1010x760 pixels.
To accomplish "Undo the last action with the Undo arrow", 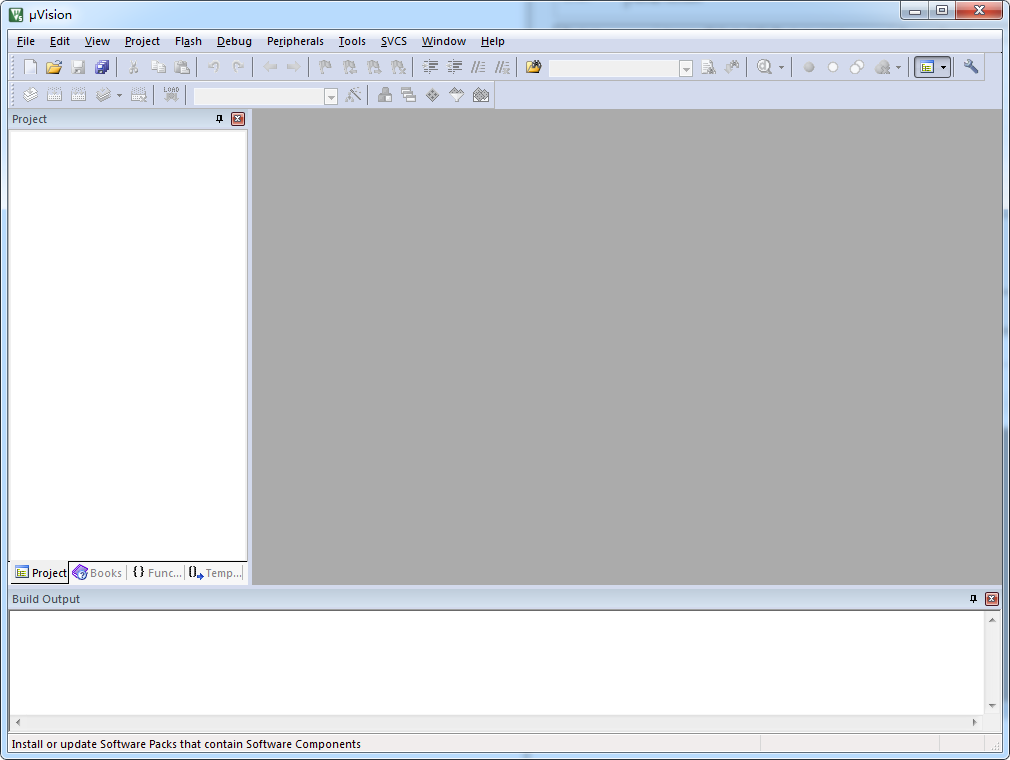I will click(213, 67).
